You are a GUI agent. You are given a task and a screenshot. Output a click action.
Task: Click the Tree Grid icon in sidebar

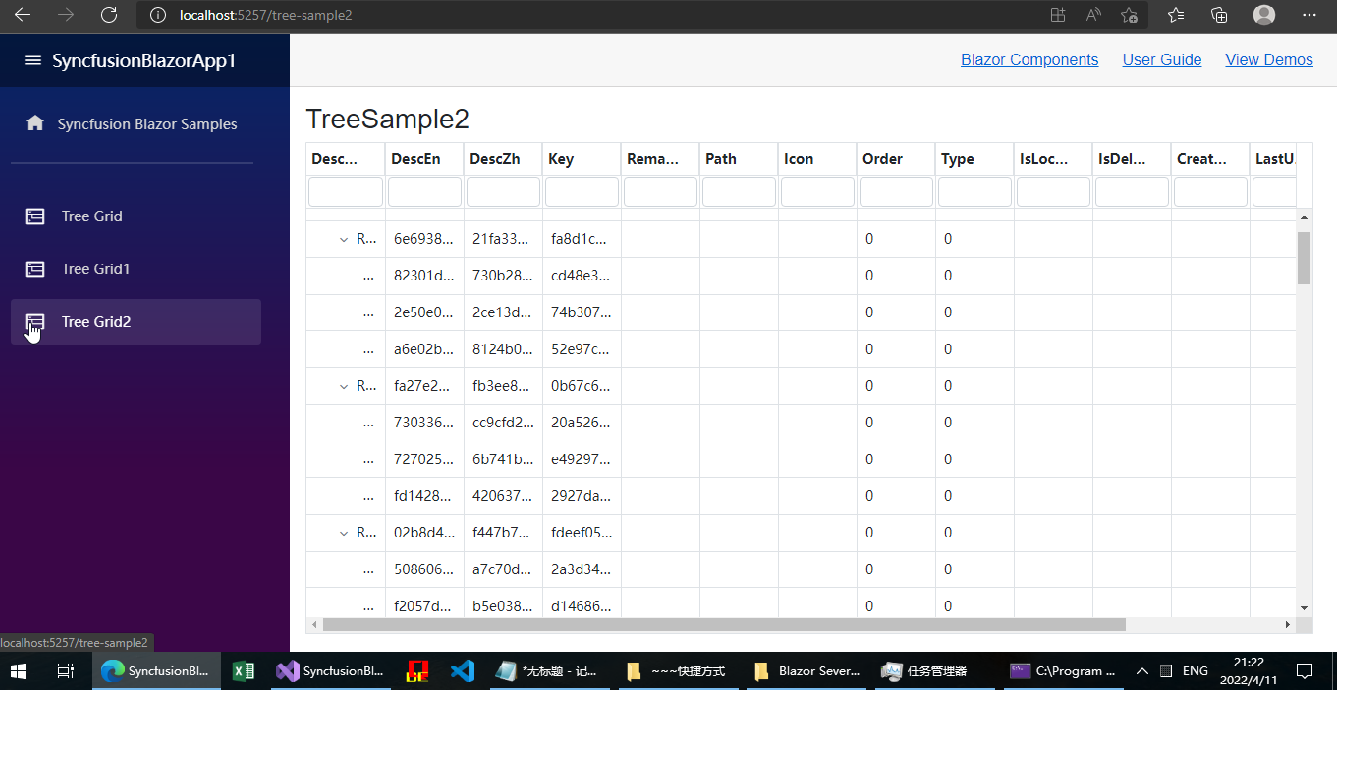35,216
